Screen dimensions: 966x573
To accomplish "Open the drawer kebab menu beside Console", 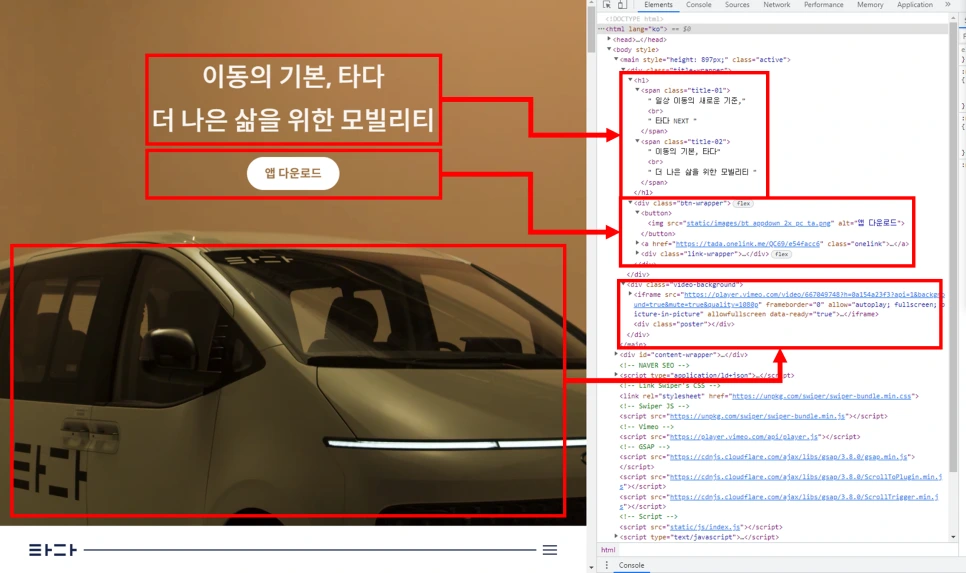I will [x=606, y=565].
